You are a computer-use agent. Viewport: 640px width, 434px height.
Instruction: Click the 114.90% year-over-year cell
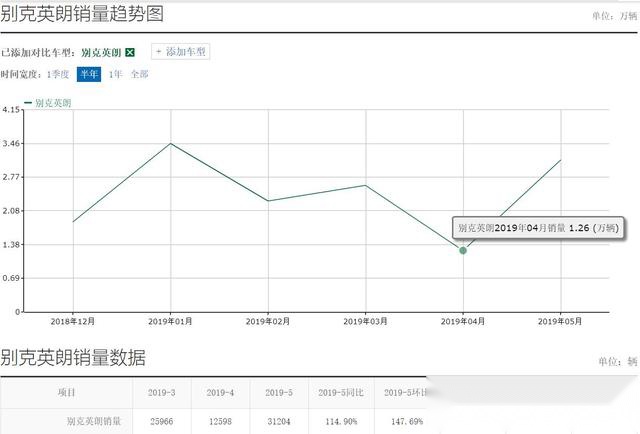341,421
